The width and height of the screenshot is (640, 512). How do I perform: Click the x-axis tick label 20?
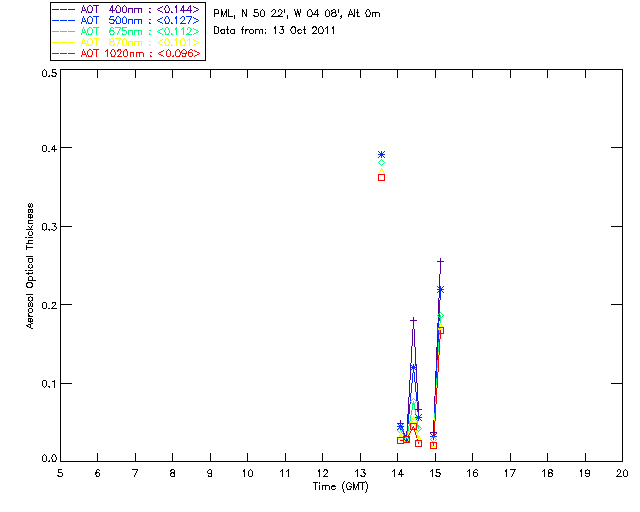pos(622,473)
